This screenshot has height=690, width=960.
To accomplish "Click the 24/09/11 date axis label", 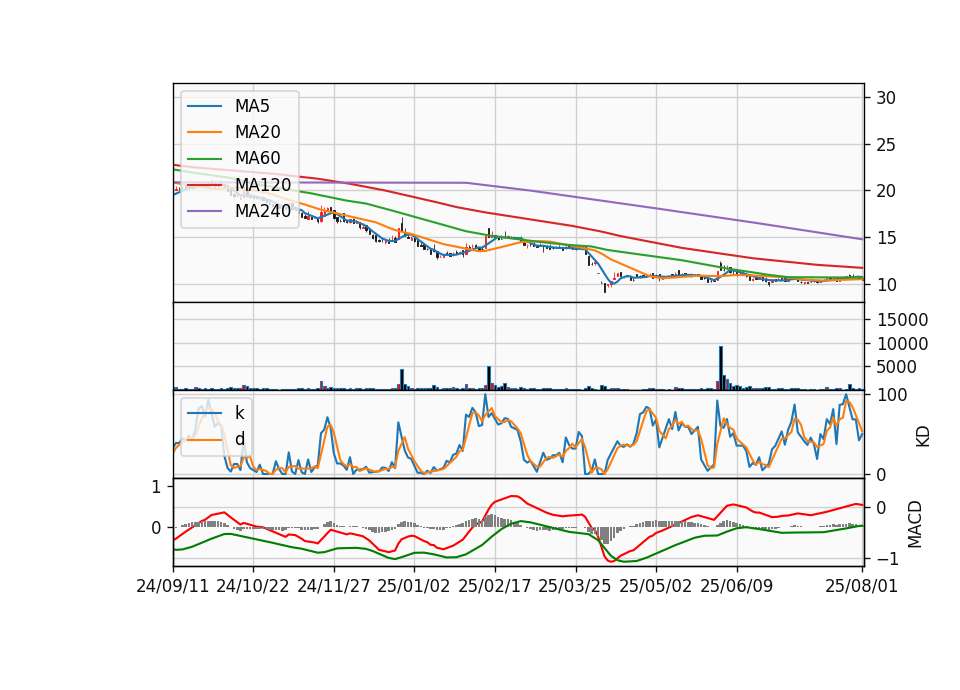I will 173,586.
